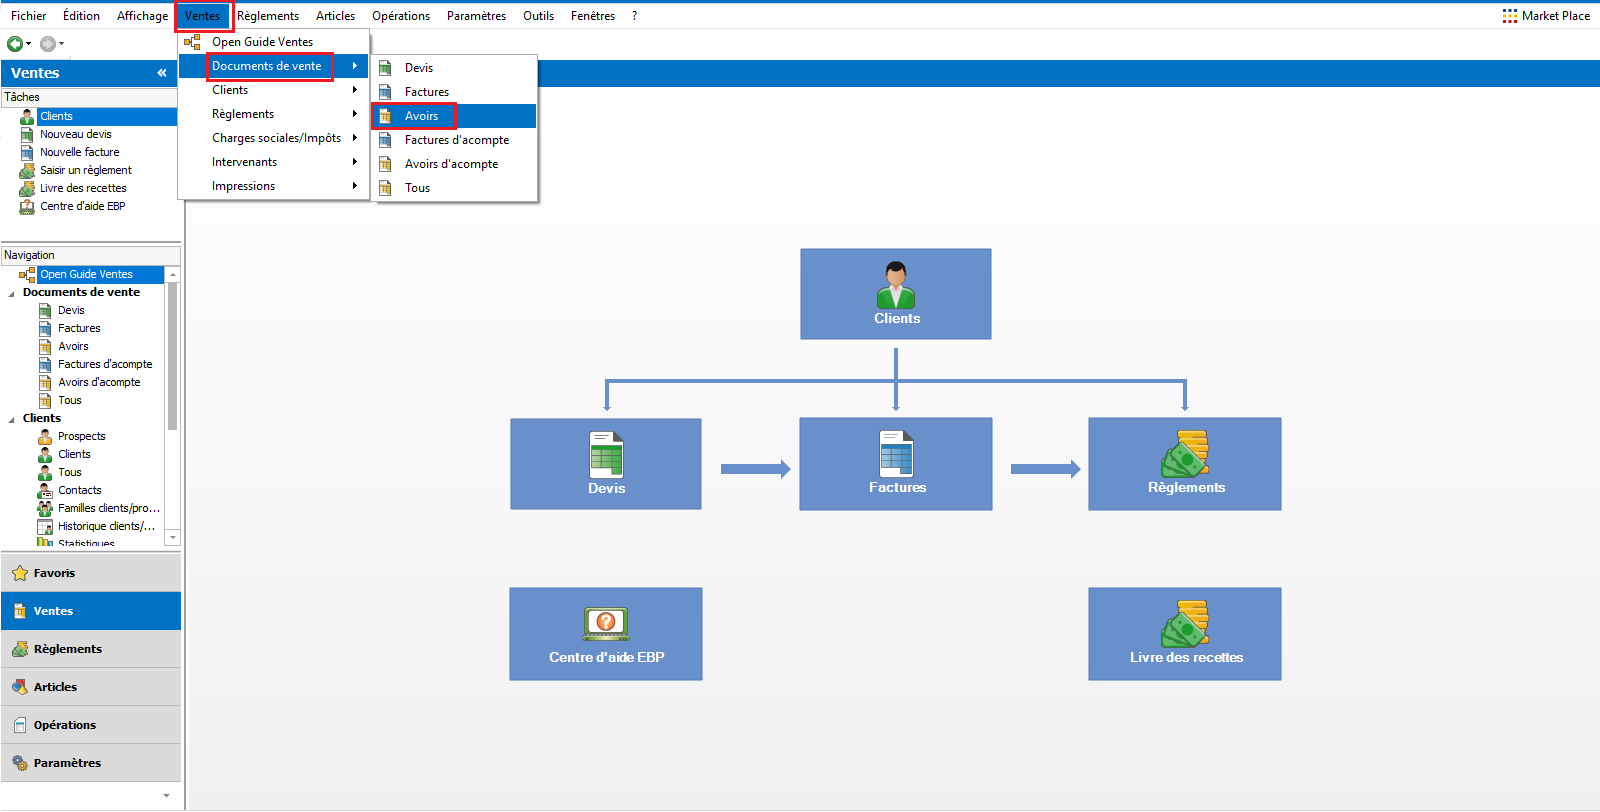This screenshot has height=812, width=1600.
Task: Open the Affichage menu
Action: pos(142,16)
